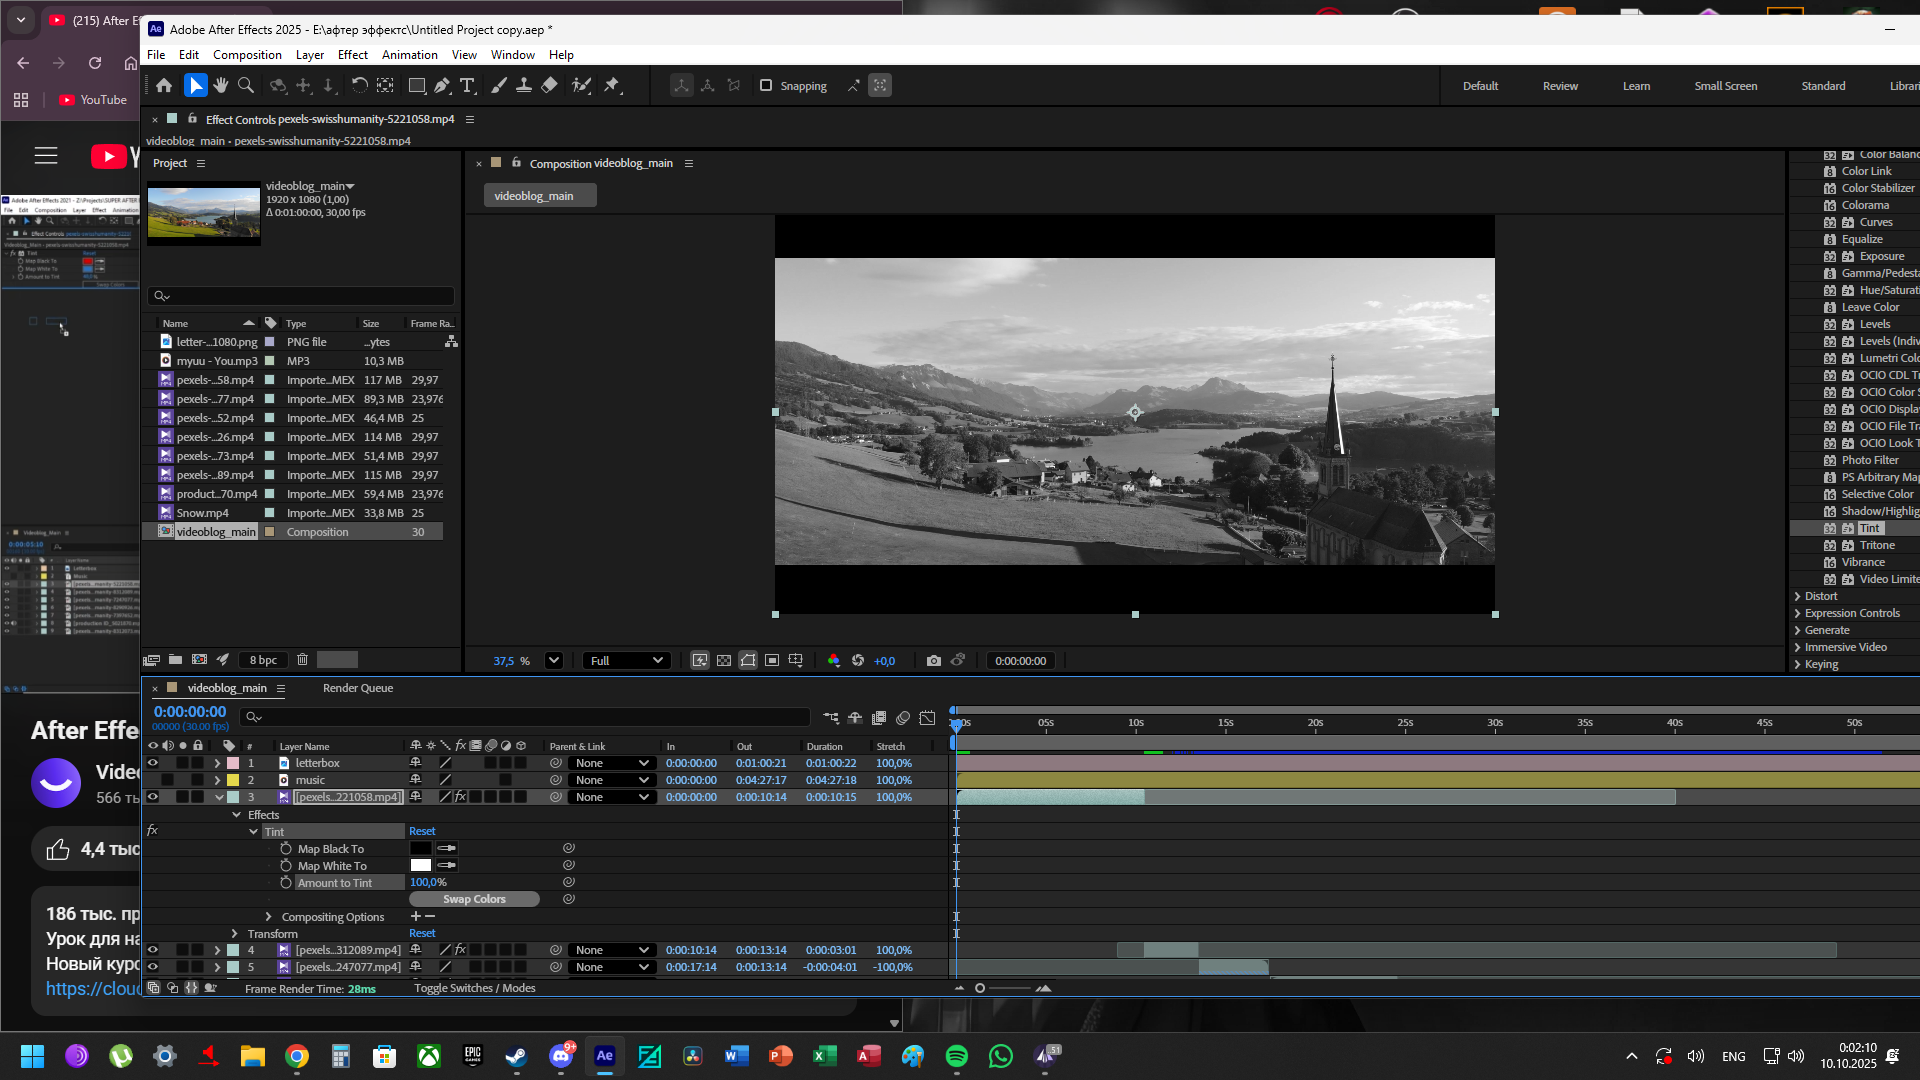The height and width of the screenshot is (1080, 1920).
Task: Click the delete trash icon in Project panel
Action: click(303, 660)
